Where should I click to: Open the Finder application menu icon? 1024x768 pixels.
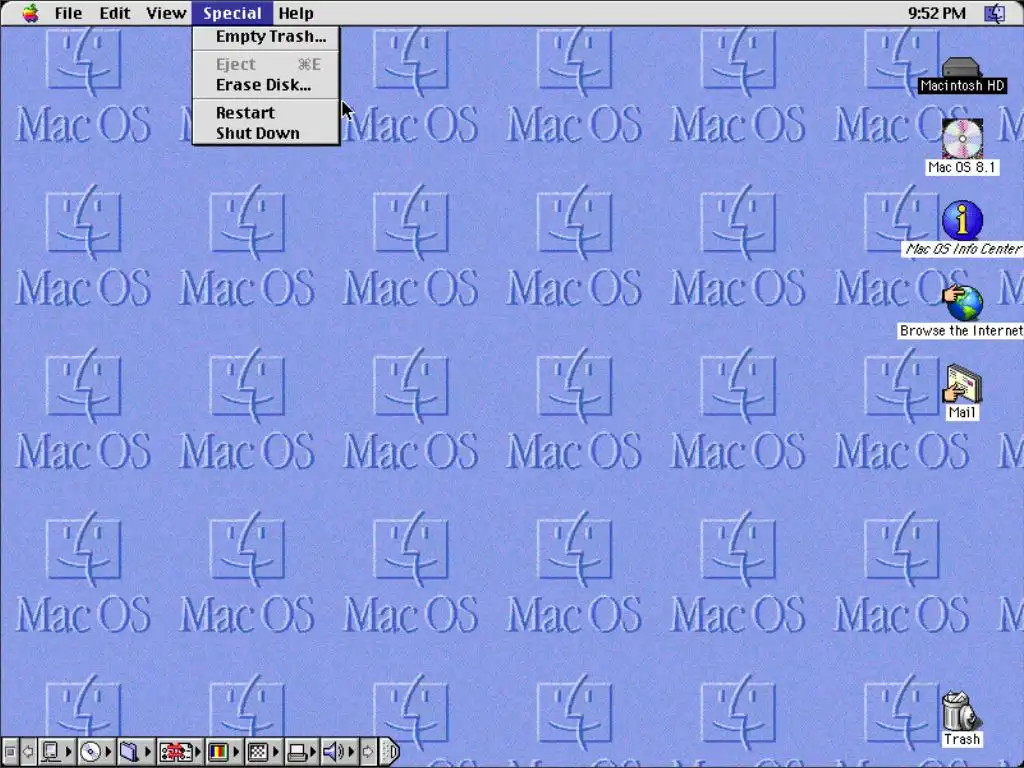click(995, 13)
